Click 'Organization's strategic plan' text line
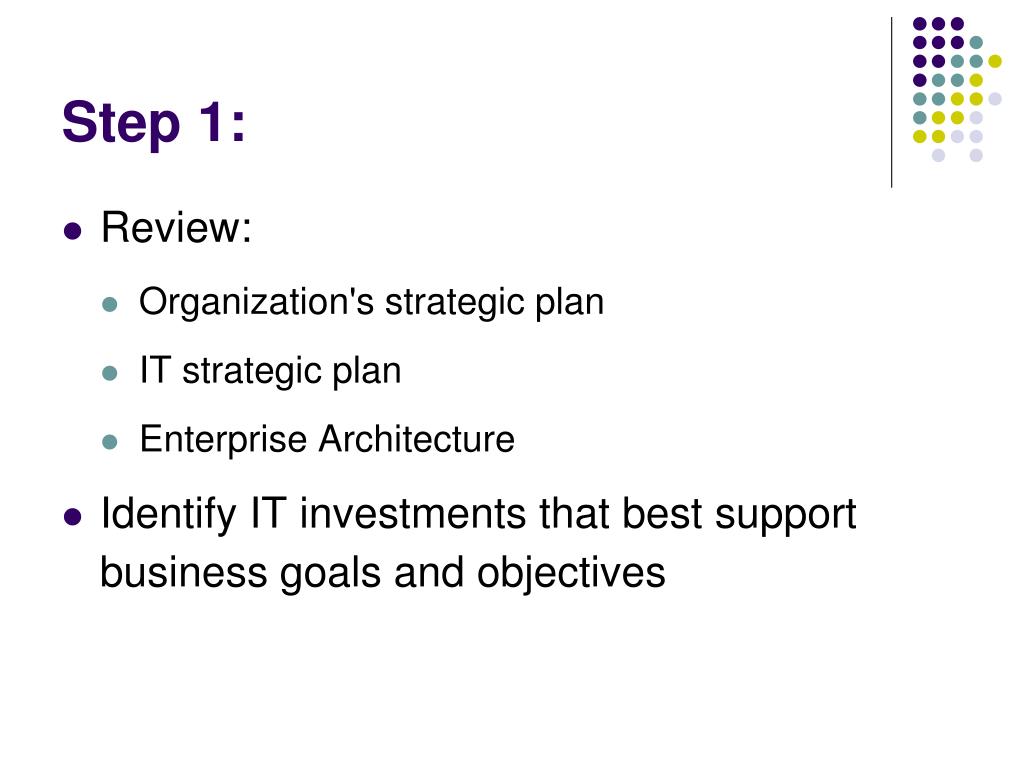1024x768 pixels. coord(372,302)
